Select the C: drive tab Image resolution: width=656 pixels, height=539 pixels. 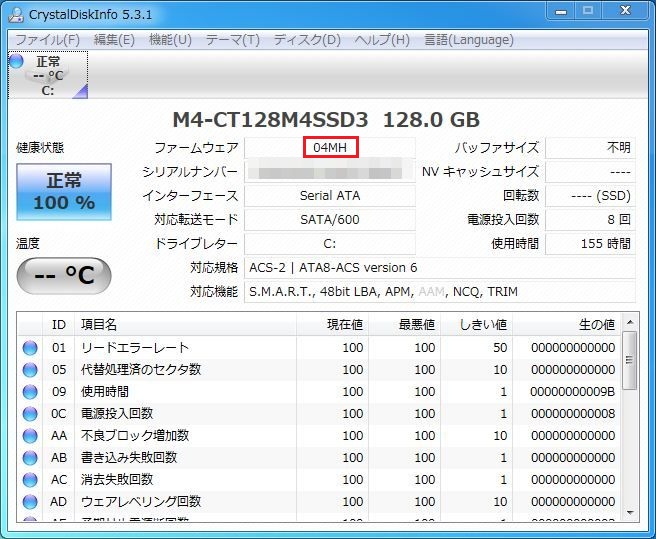[48, 75]
